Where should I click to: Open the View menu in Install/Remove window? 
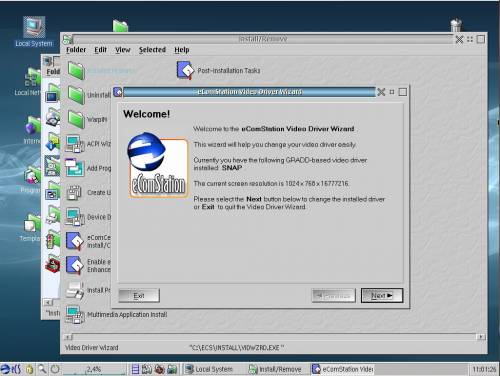123,50
